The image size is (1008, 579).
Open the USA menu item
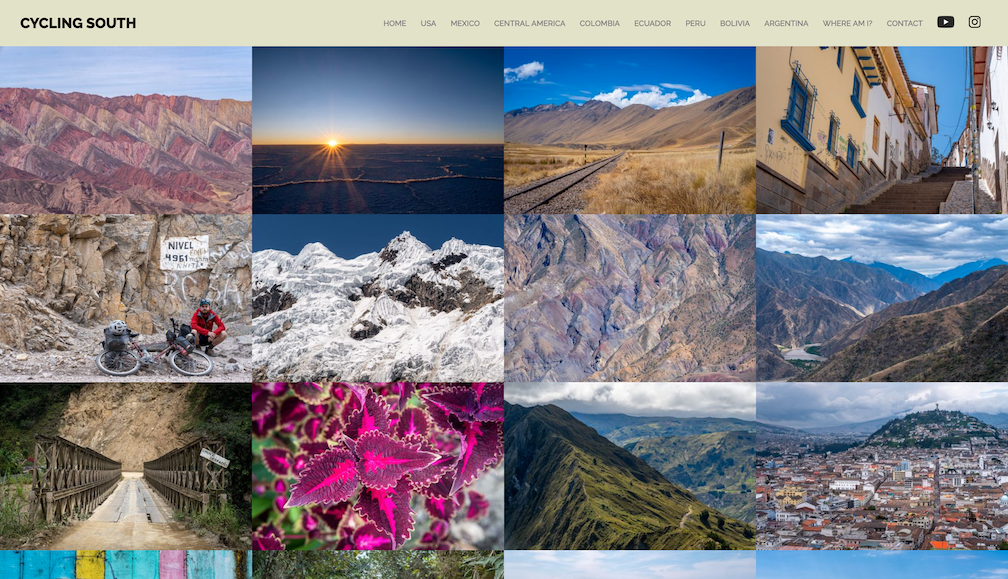click(428, 23)
